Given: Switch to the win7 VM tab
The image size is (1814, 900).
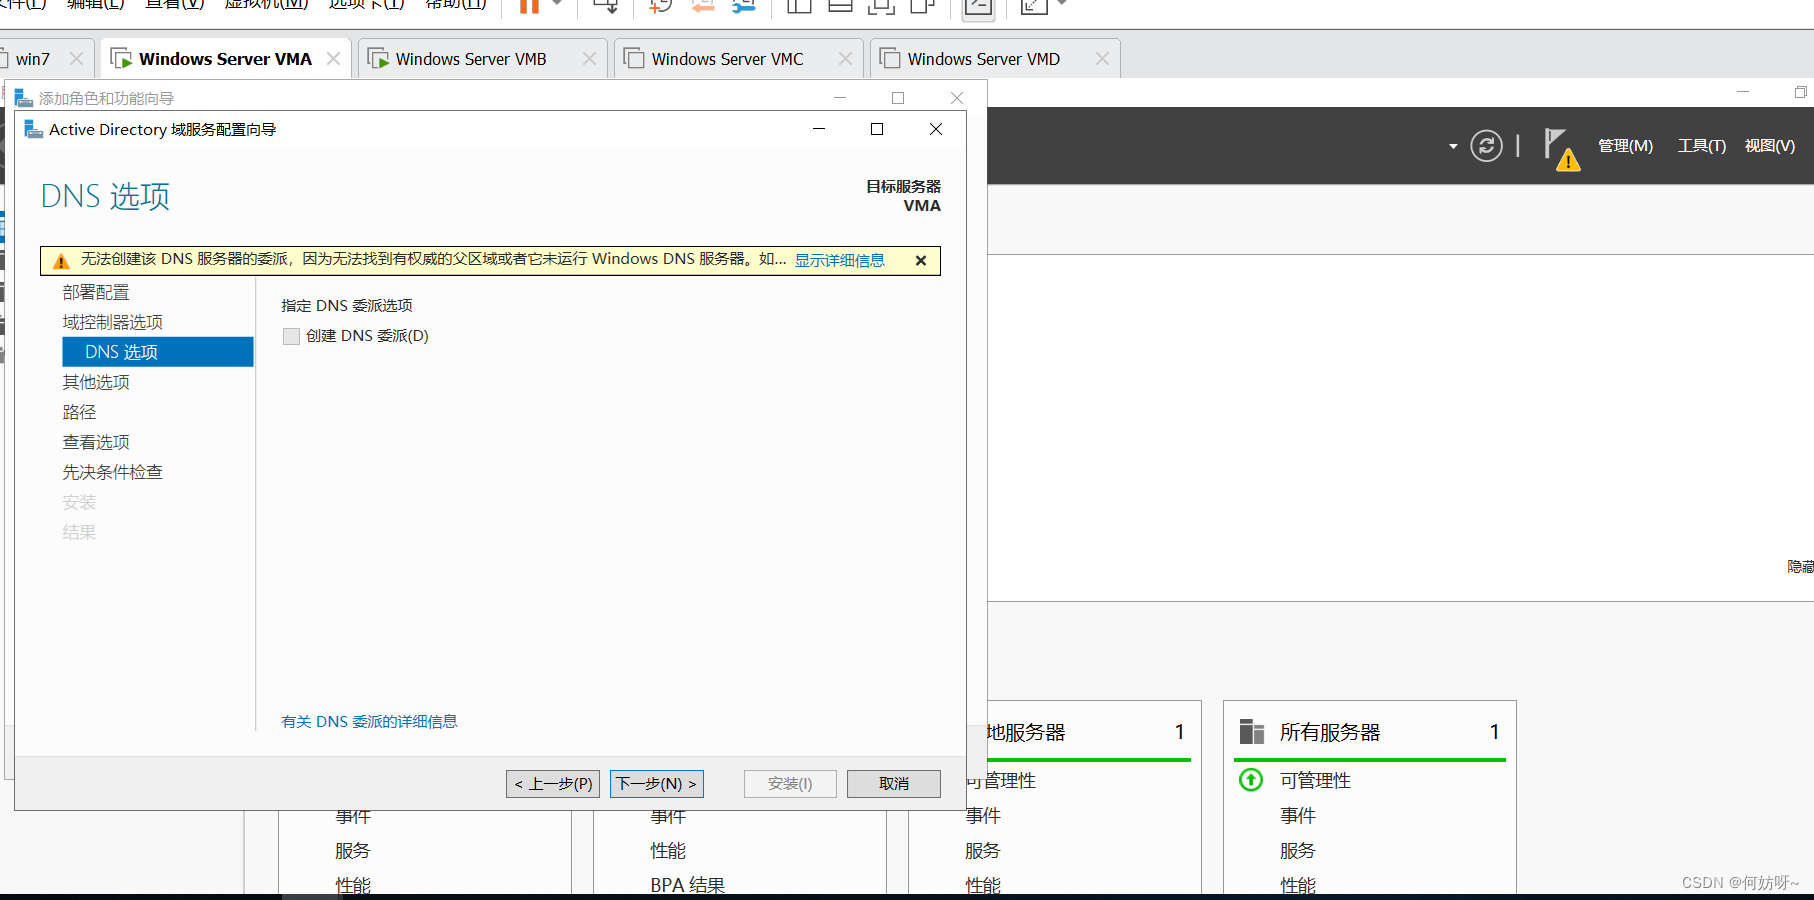Looking at the screenshot, I should click(x=33, y=59).
